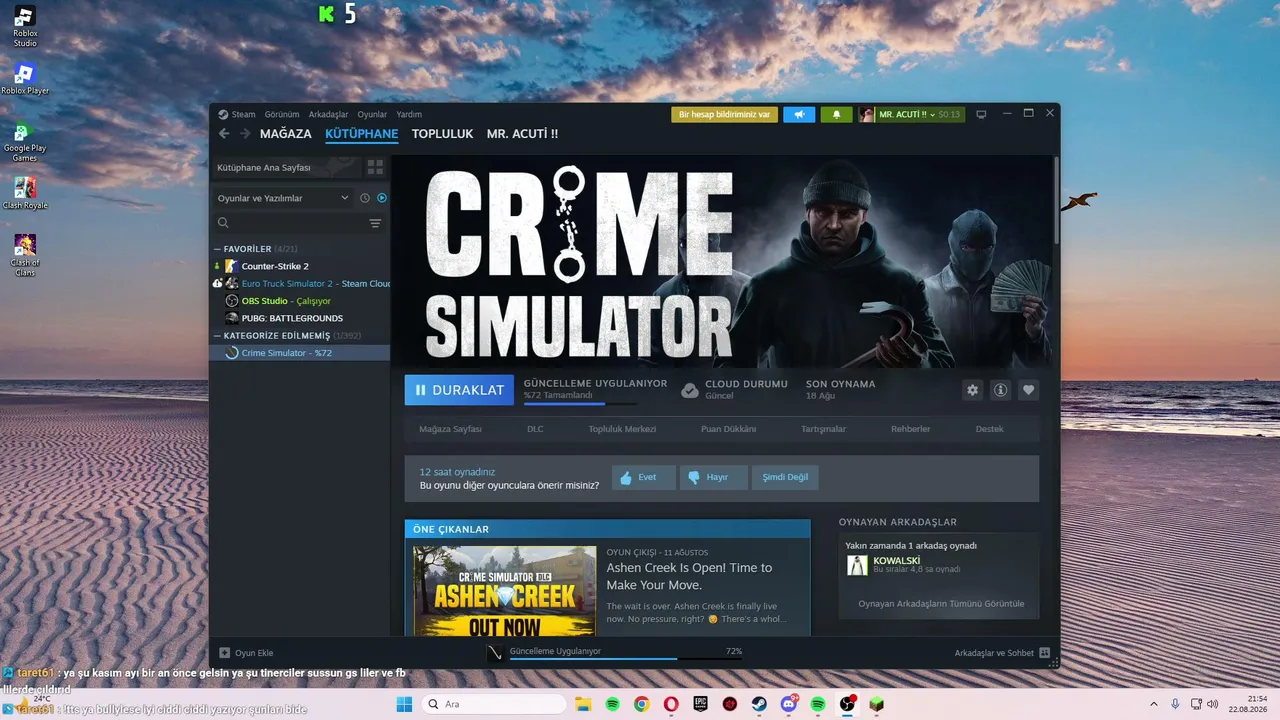
Task: Open the Steam notifications bell
Action: point(837,114)
